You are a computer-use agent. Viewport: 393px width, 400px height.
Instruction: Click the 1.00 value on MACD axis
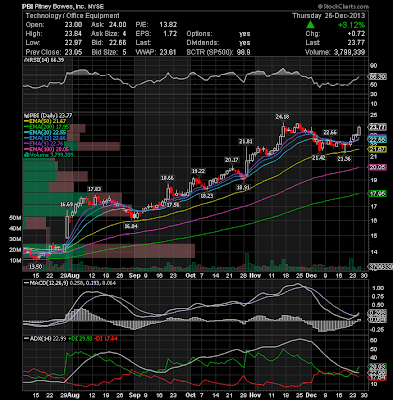click(379, 288)
